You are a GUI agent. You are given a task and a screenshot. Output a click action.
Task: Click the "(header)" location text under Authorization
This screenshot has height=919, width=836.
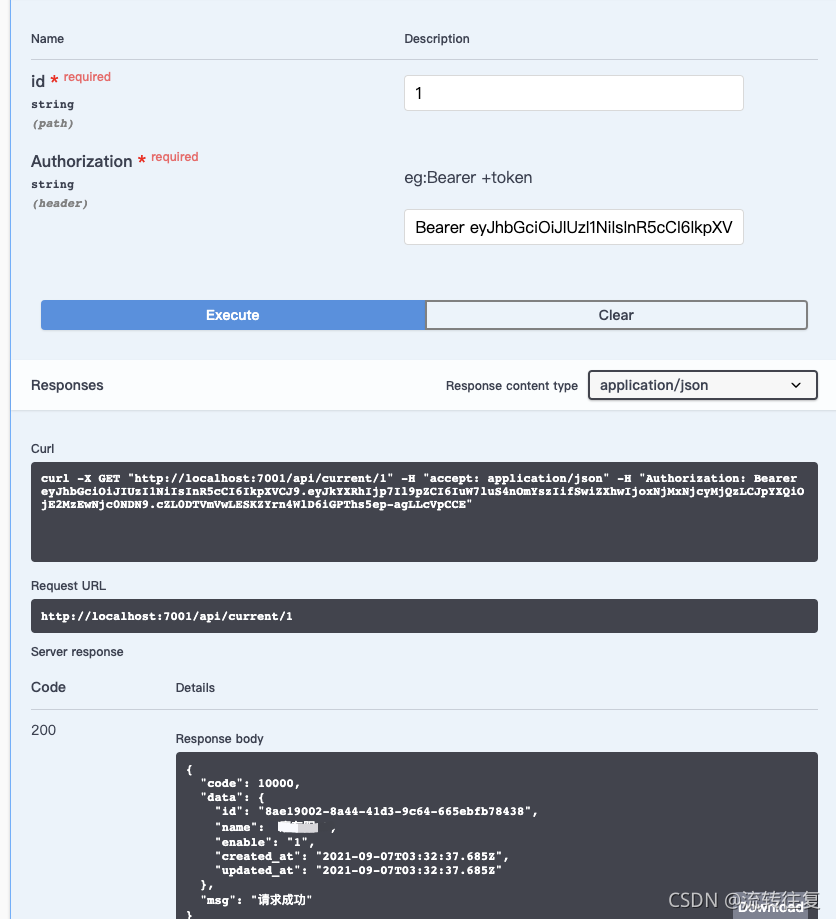(60, 203)
